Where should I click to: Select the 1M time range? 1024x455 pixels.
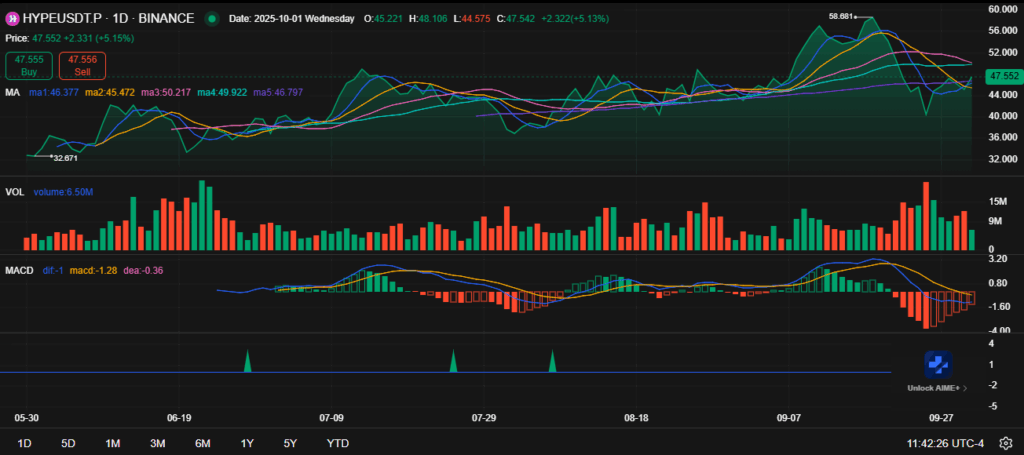click(x=112, y=443)
